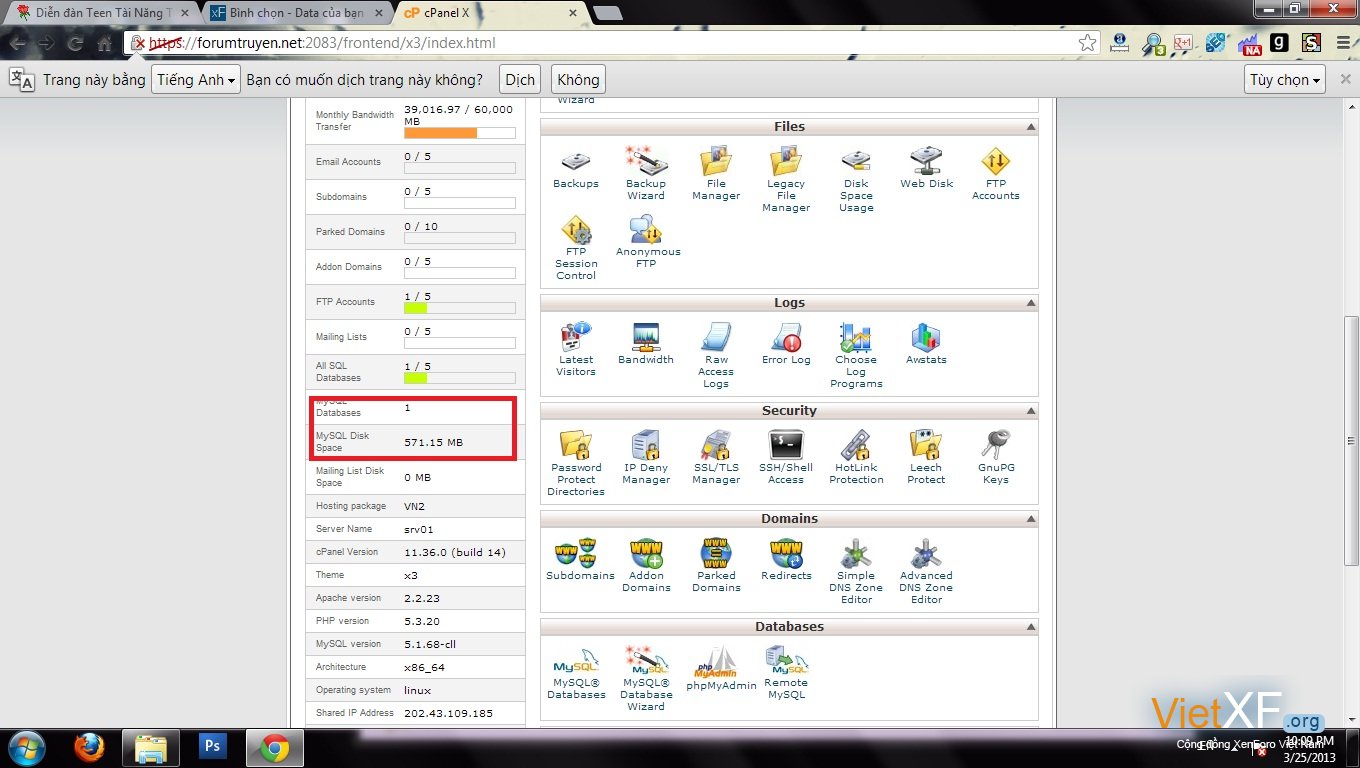Open the Tùy chọn options dropdown
The height and width of the screenshot is (768, 1360).
[x=1286, y=80]
